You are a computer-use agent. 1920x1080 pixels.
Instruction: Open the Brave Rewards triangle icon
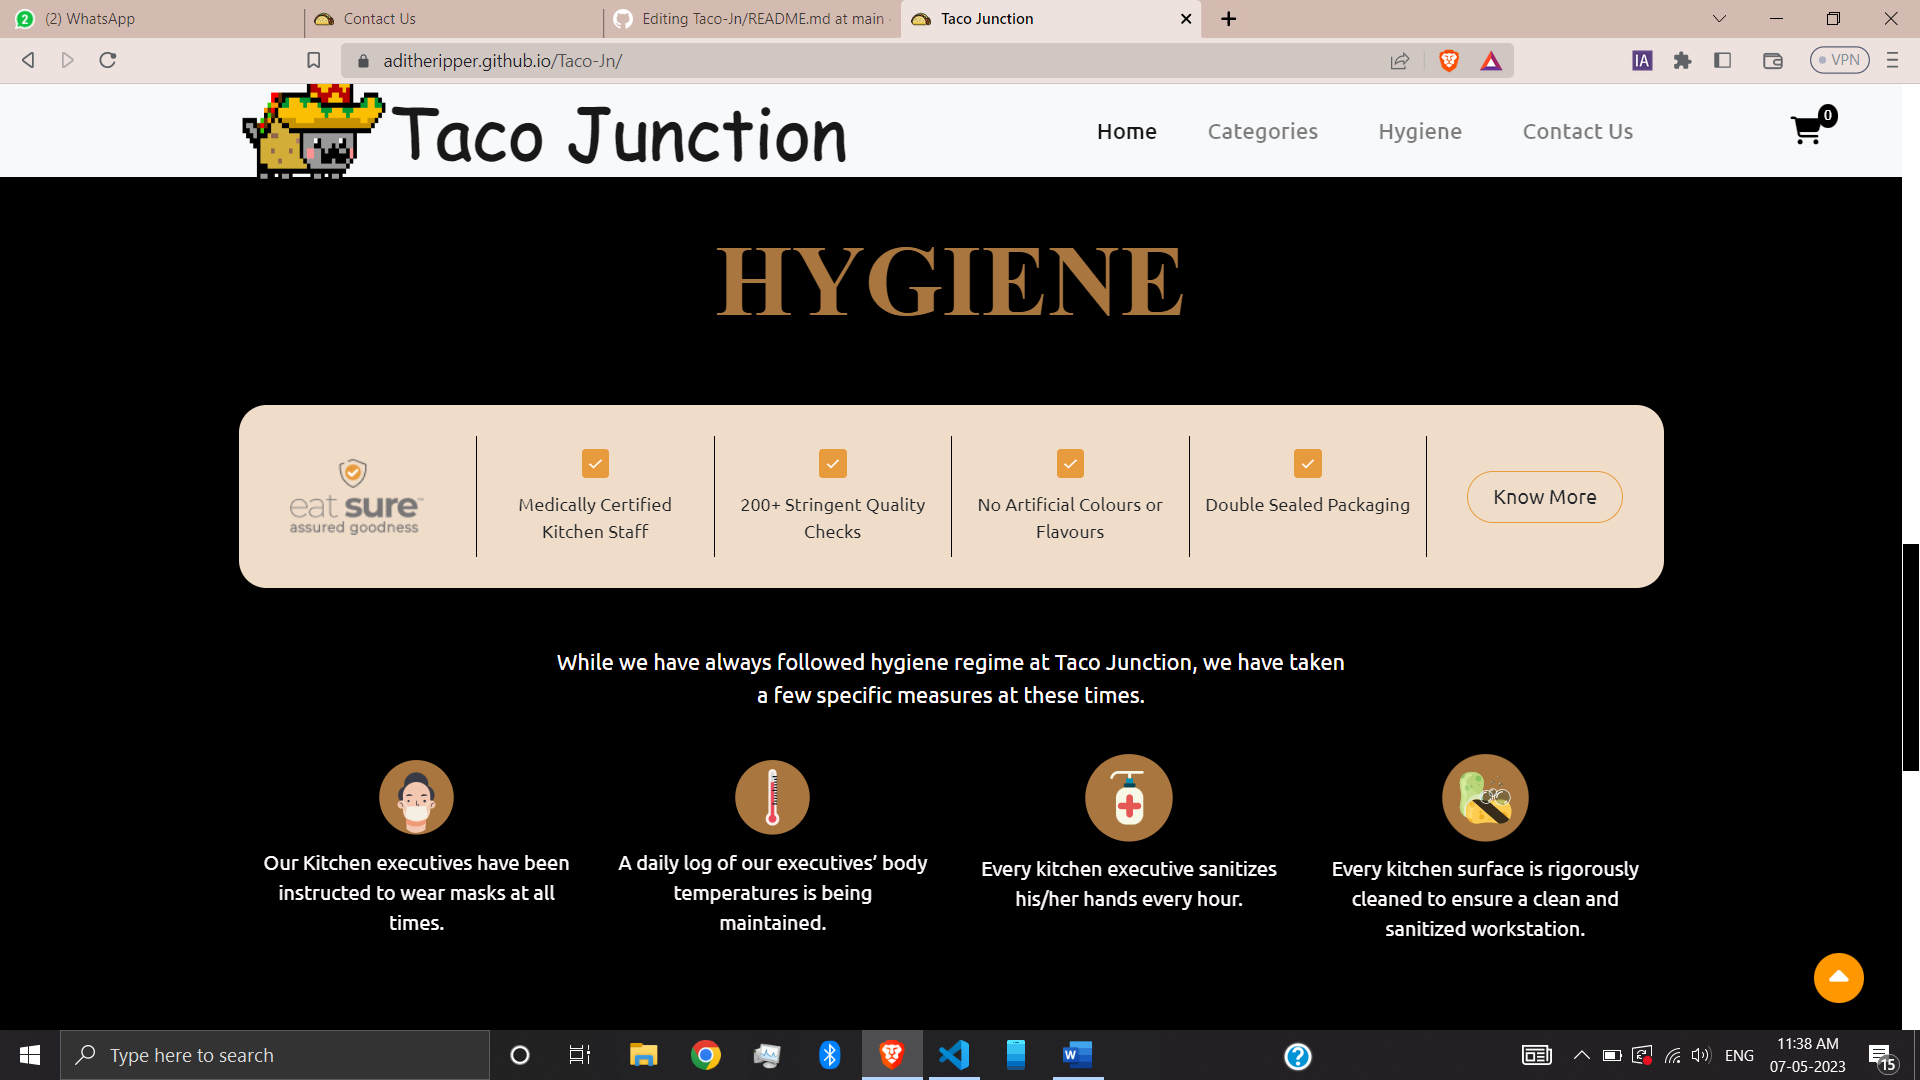click(1491, 60)
